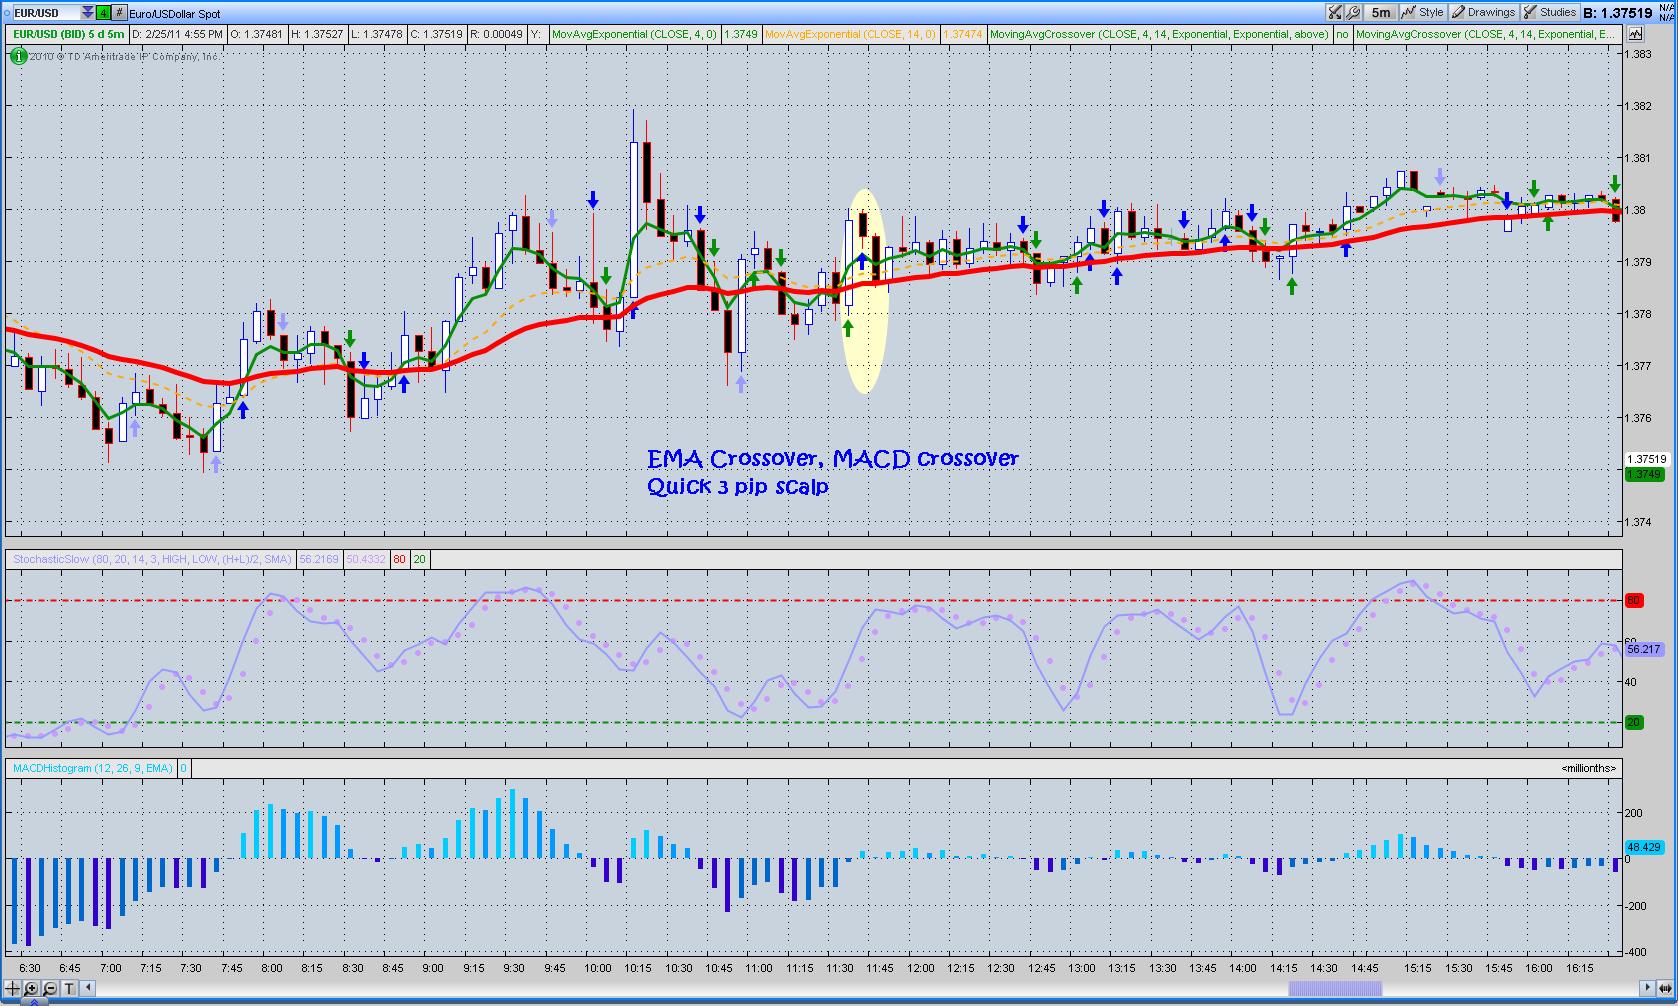Click the 48.429 MACD value bubble
This screenshot has height=1006, width=1678.
point(1644,847)
